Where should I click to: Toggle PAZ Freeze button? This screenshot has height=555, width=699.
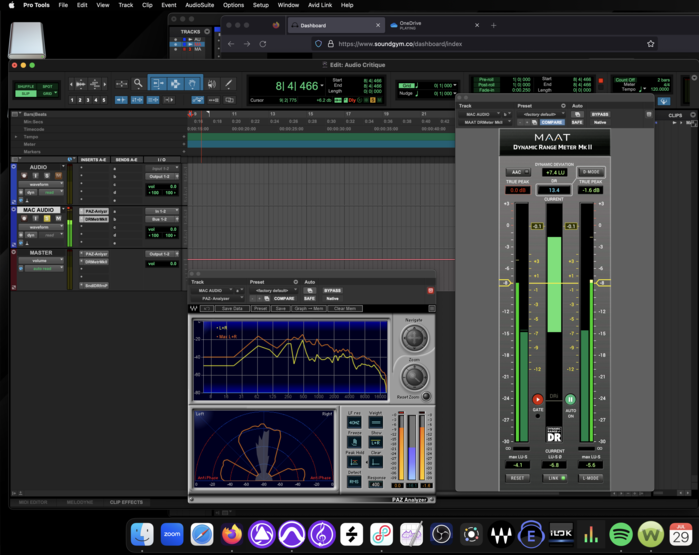354,442
